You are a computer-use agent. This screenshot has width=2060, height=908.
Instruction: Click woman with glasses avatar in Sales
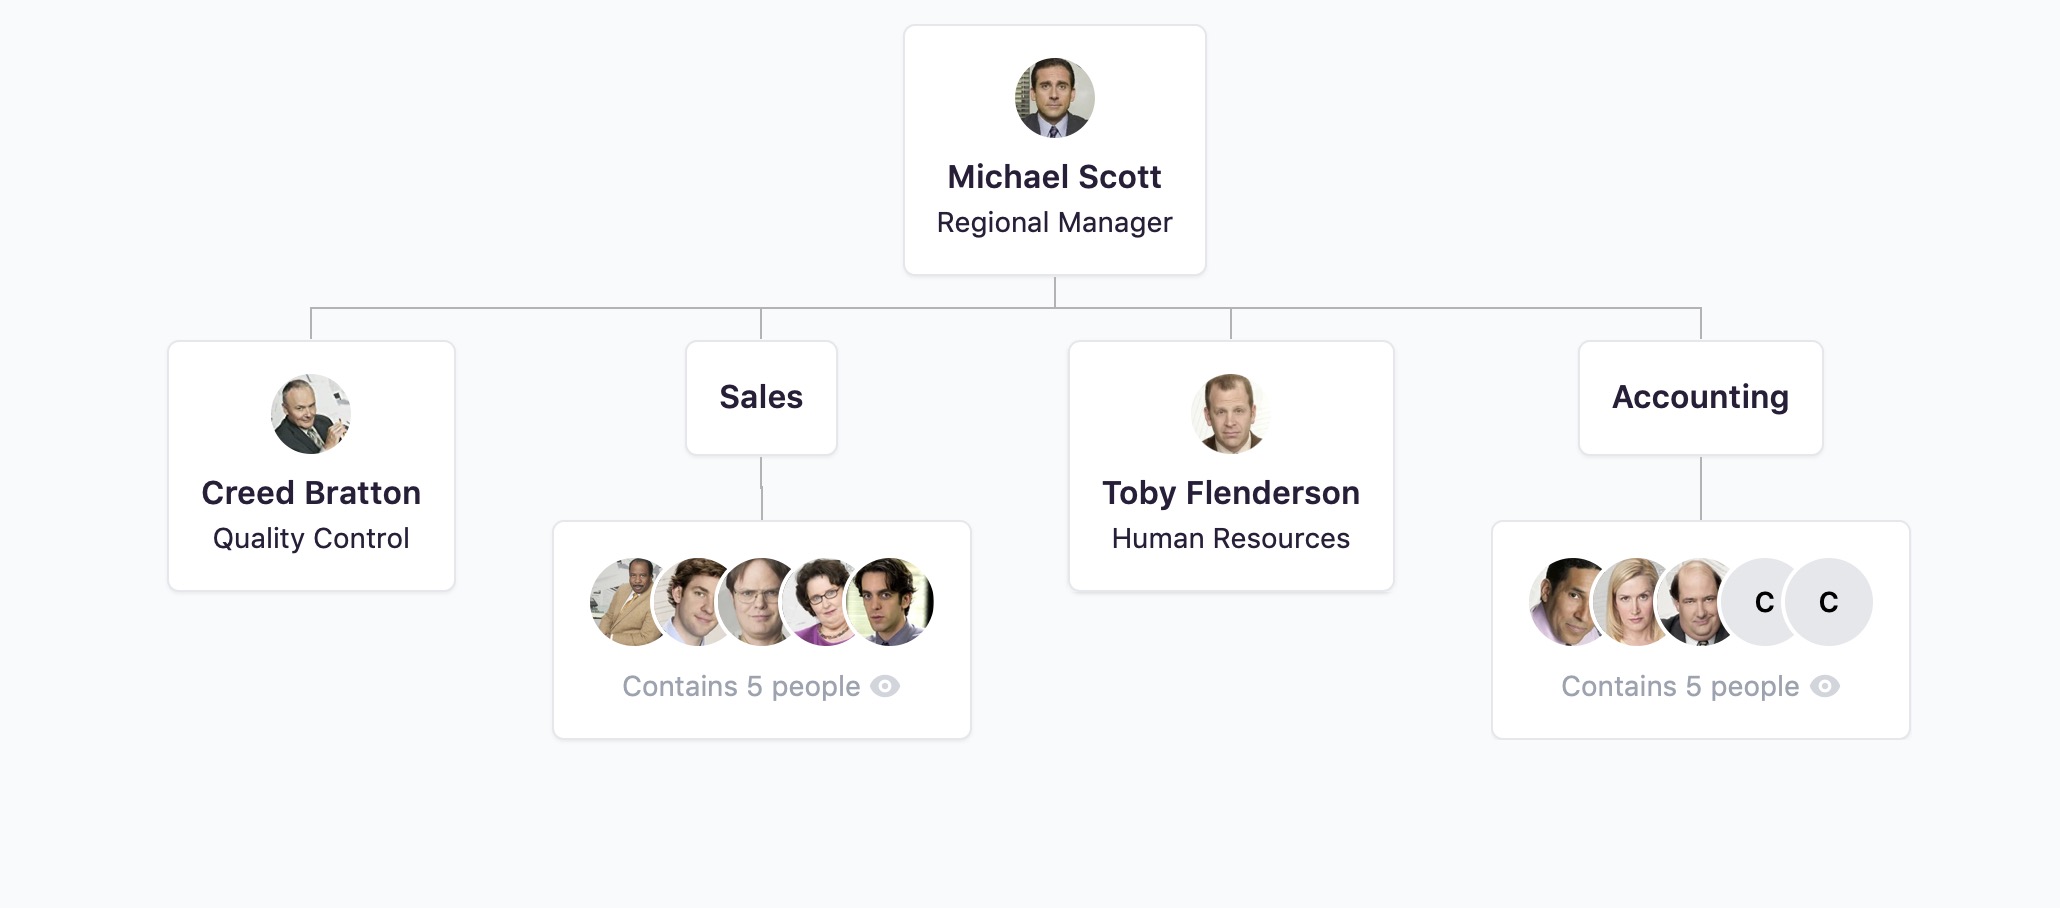point(820,602)
